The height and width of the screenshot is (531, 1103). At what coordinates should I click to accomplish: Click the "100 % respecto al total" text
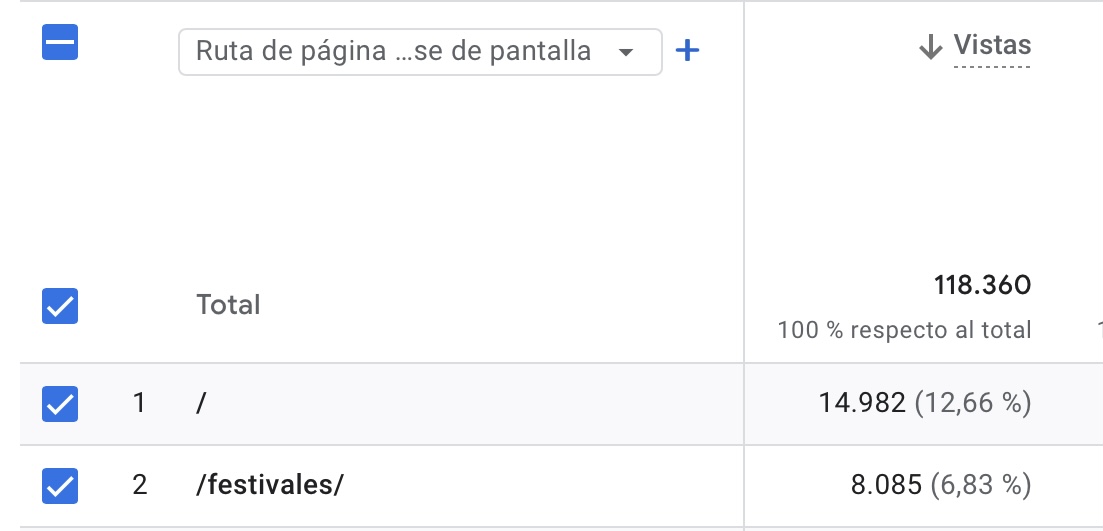(x=904, y=330)
